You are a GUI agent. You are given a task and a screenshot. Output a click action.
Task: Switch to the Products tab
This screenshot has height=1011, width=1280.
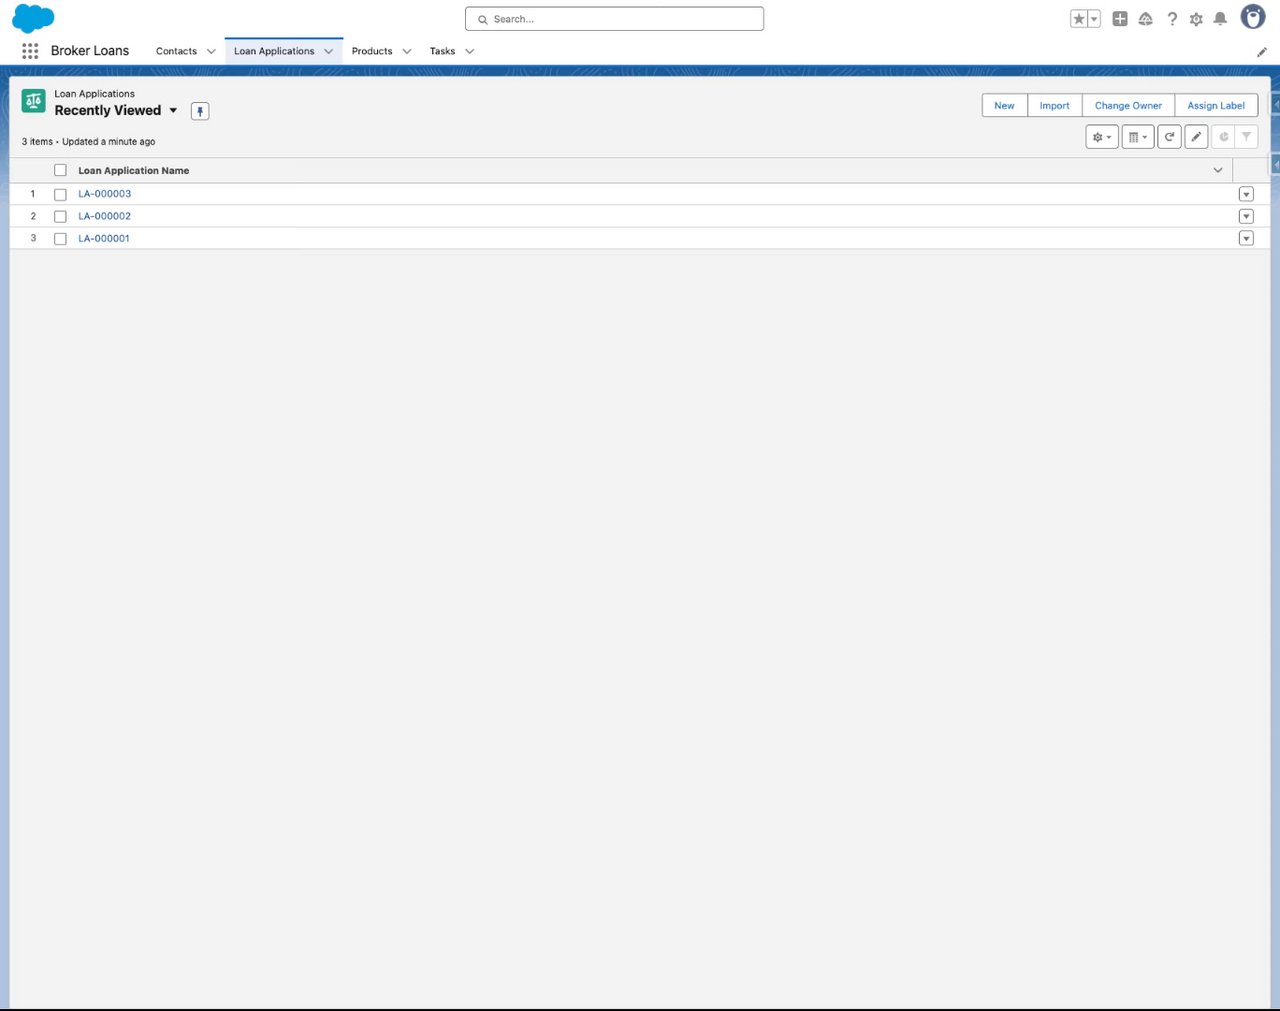click(372, 51)
